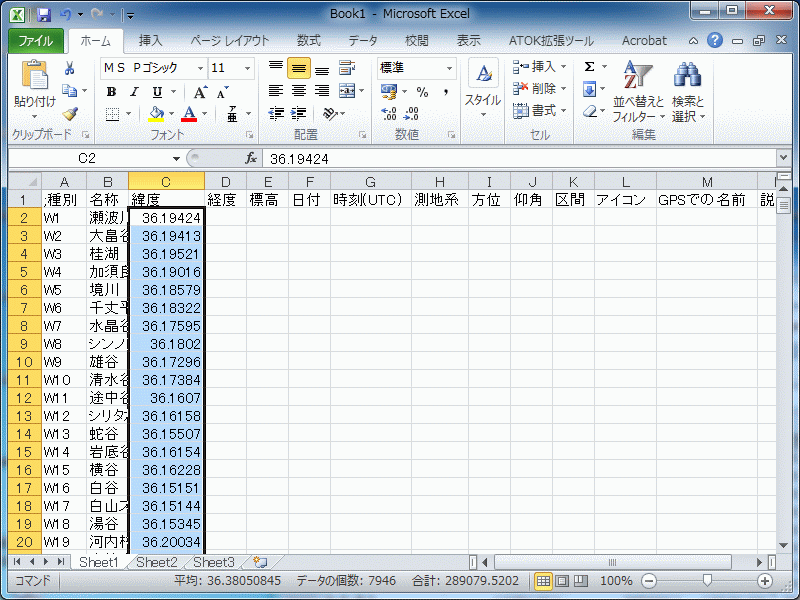
Task: Toggle Bold formatting
Action: [111, 92]
